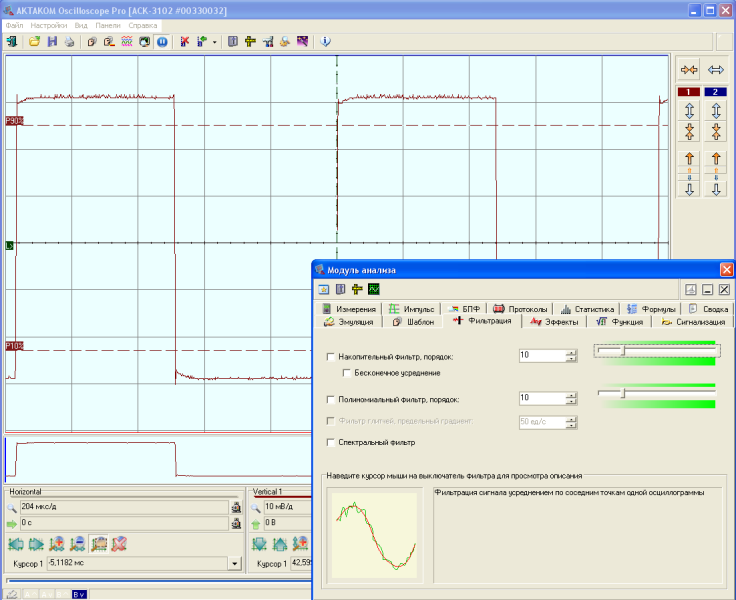Click channel 2 move down arrow

[716, 189]
